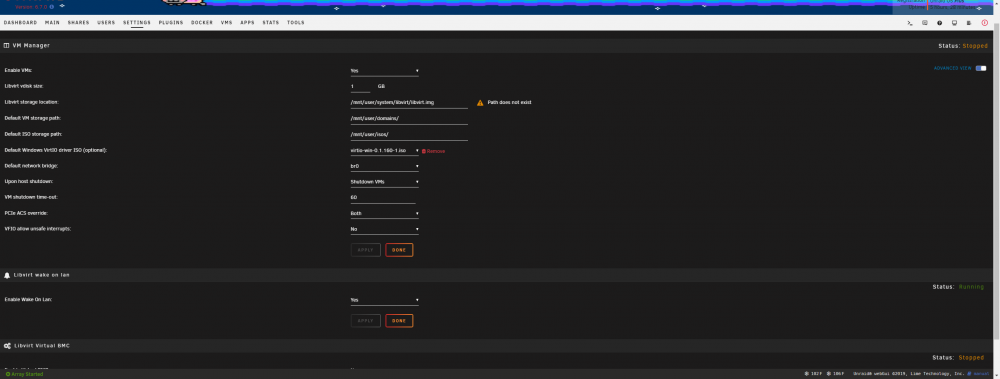Screen dimensions: 1000x379
Task: Click the VM shutdown time-out field
Action: point(383,198)
